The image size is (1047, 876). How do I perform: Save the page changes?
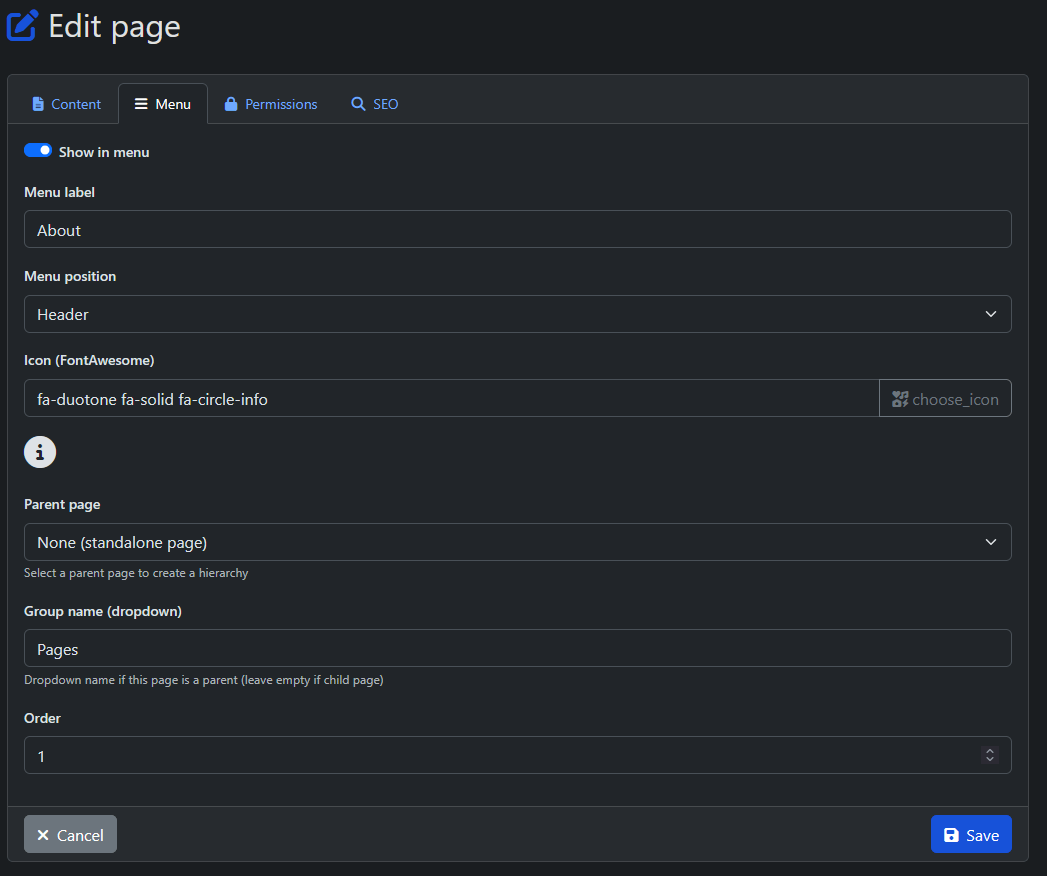pyautogui.click(x=970, y=835)
